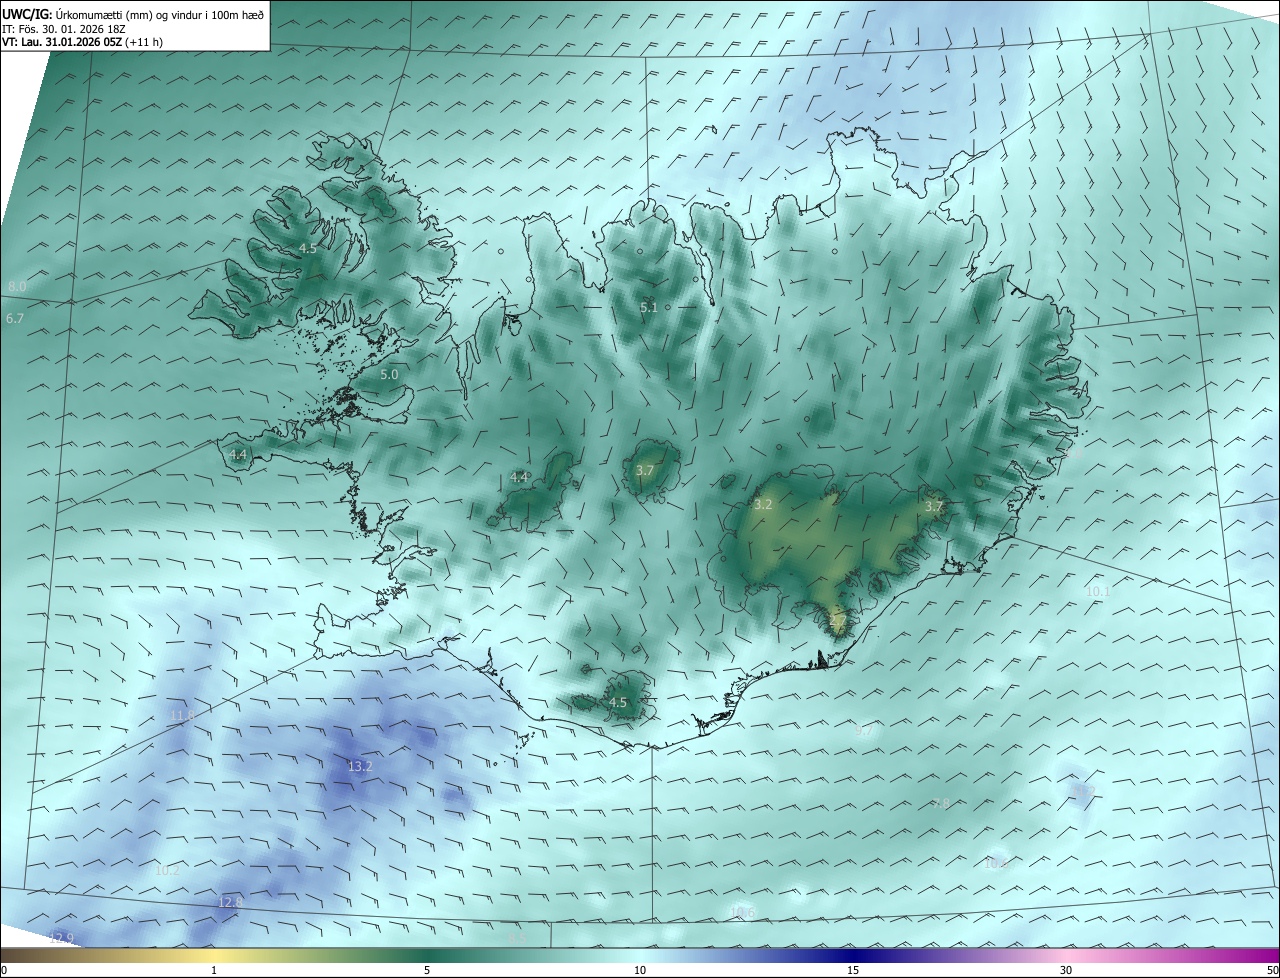This screenshot has height=978, width=1280.
Task: Click the 8.0 value label
Action: coord(17,287)
